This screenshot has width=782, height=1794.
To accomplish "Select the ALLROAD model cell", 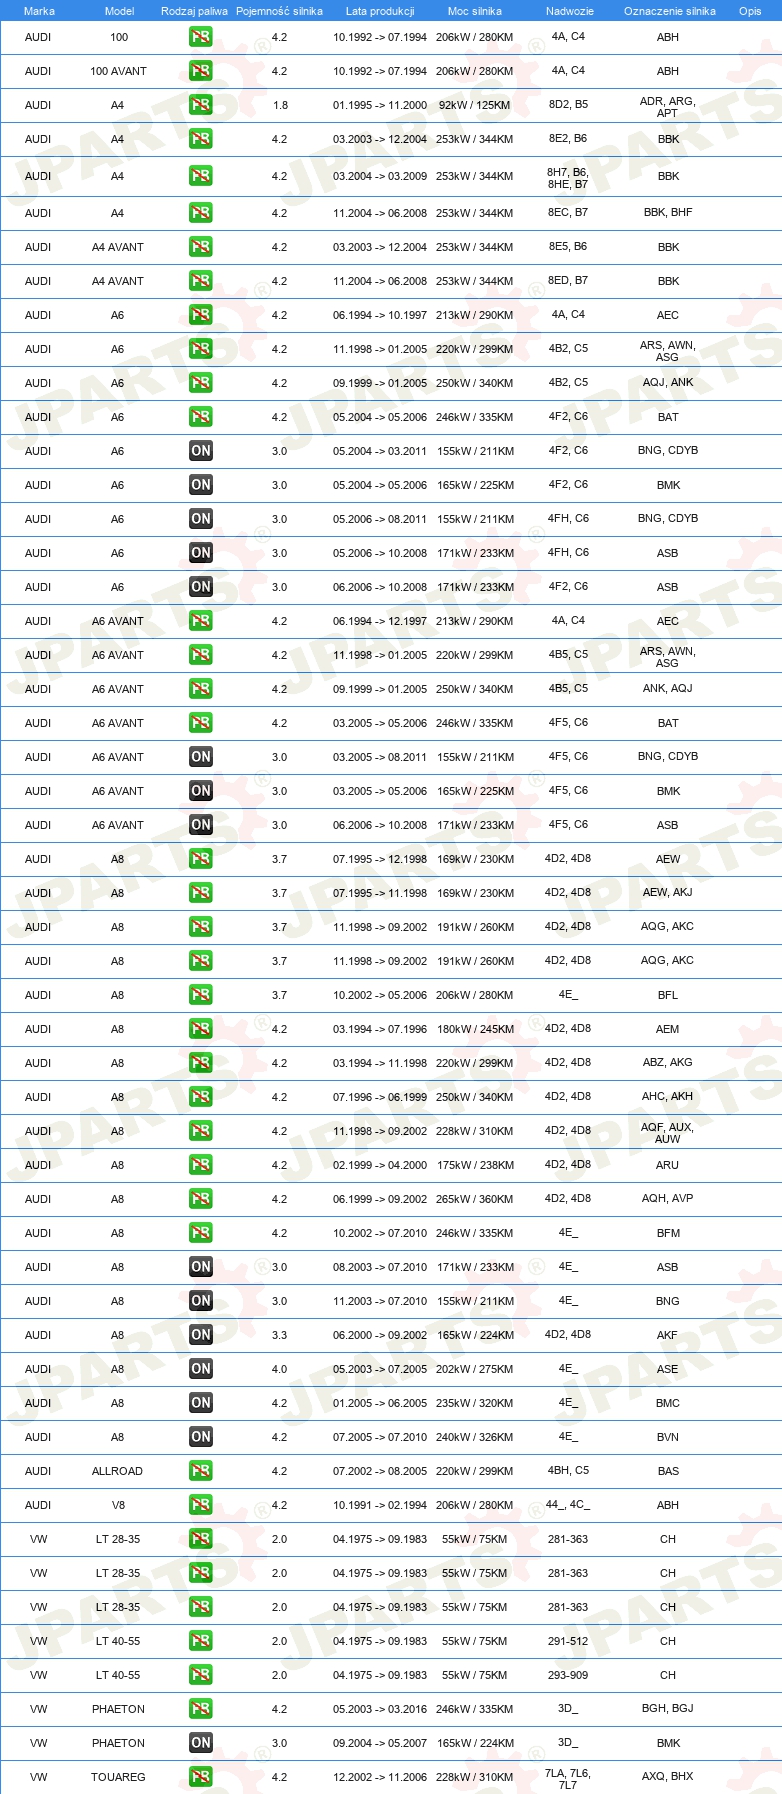I will [118, 1471].
